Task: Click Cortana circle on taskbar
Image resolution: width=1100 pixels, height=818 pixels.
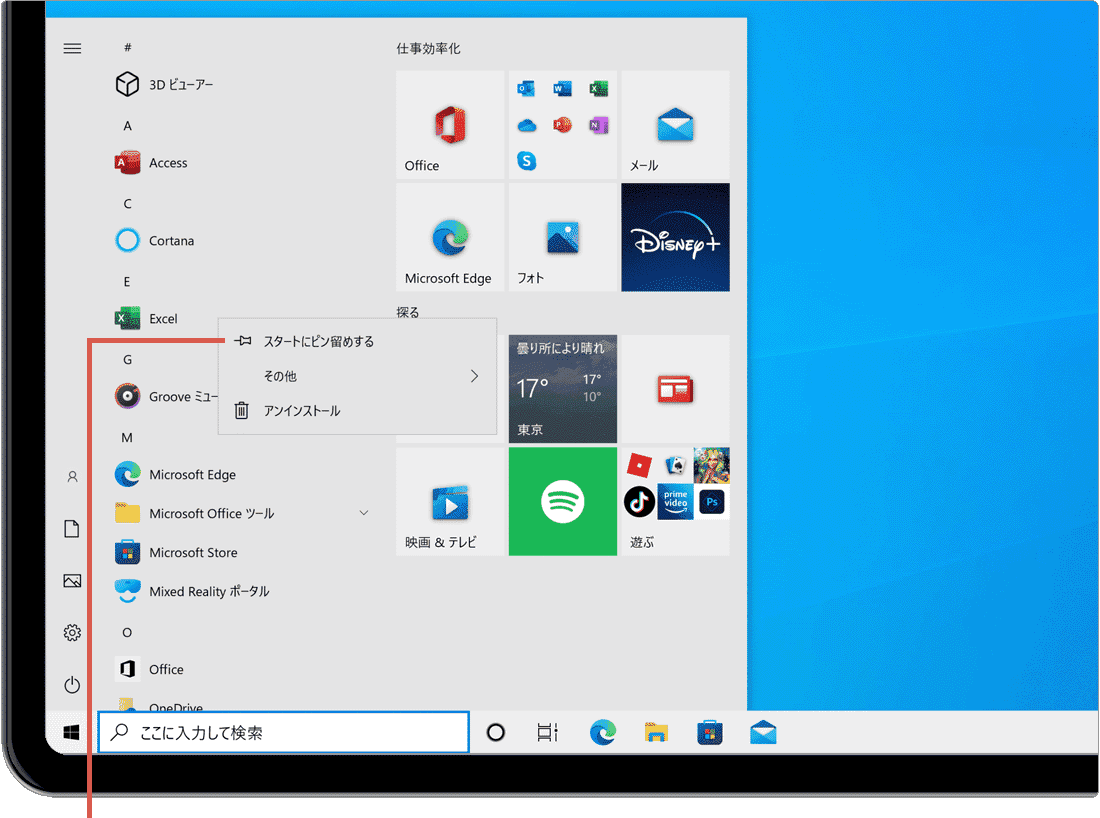Action: pyautogui.click(x=496, y=732)
